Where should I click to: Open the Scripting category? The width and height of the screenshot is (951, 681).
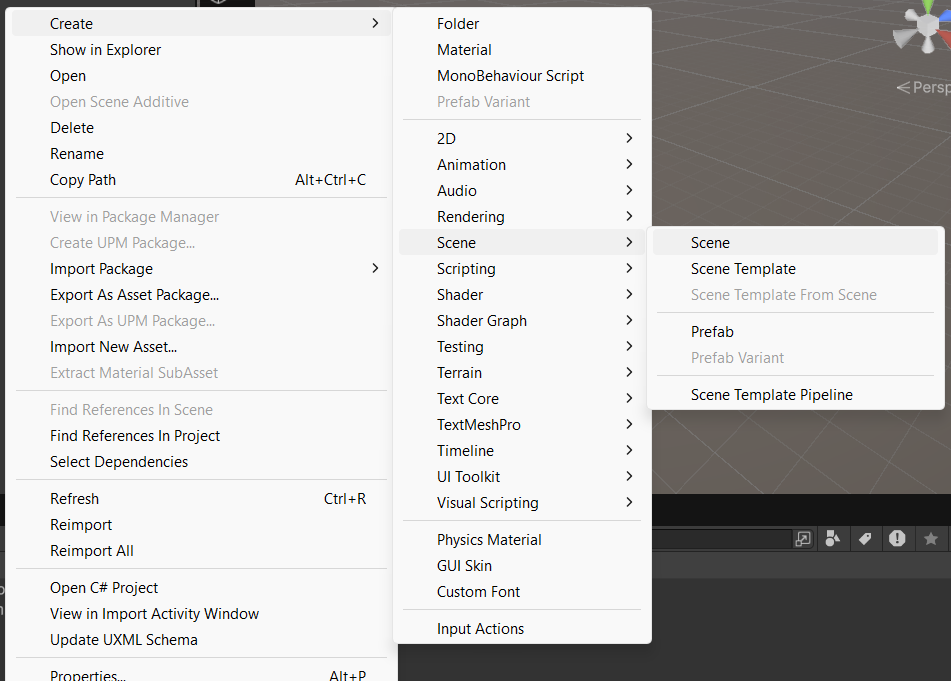tap(522, 269)
